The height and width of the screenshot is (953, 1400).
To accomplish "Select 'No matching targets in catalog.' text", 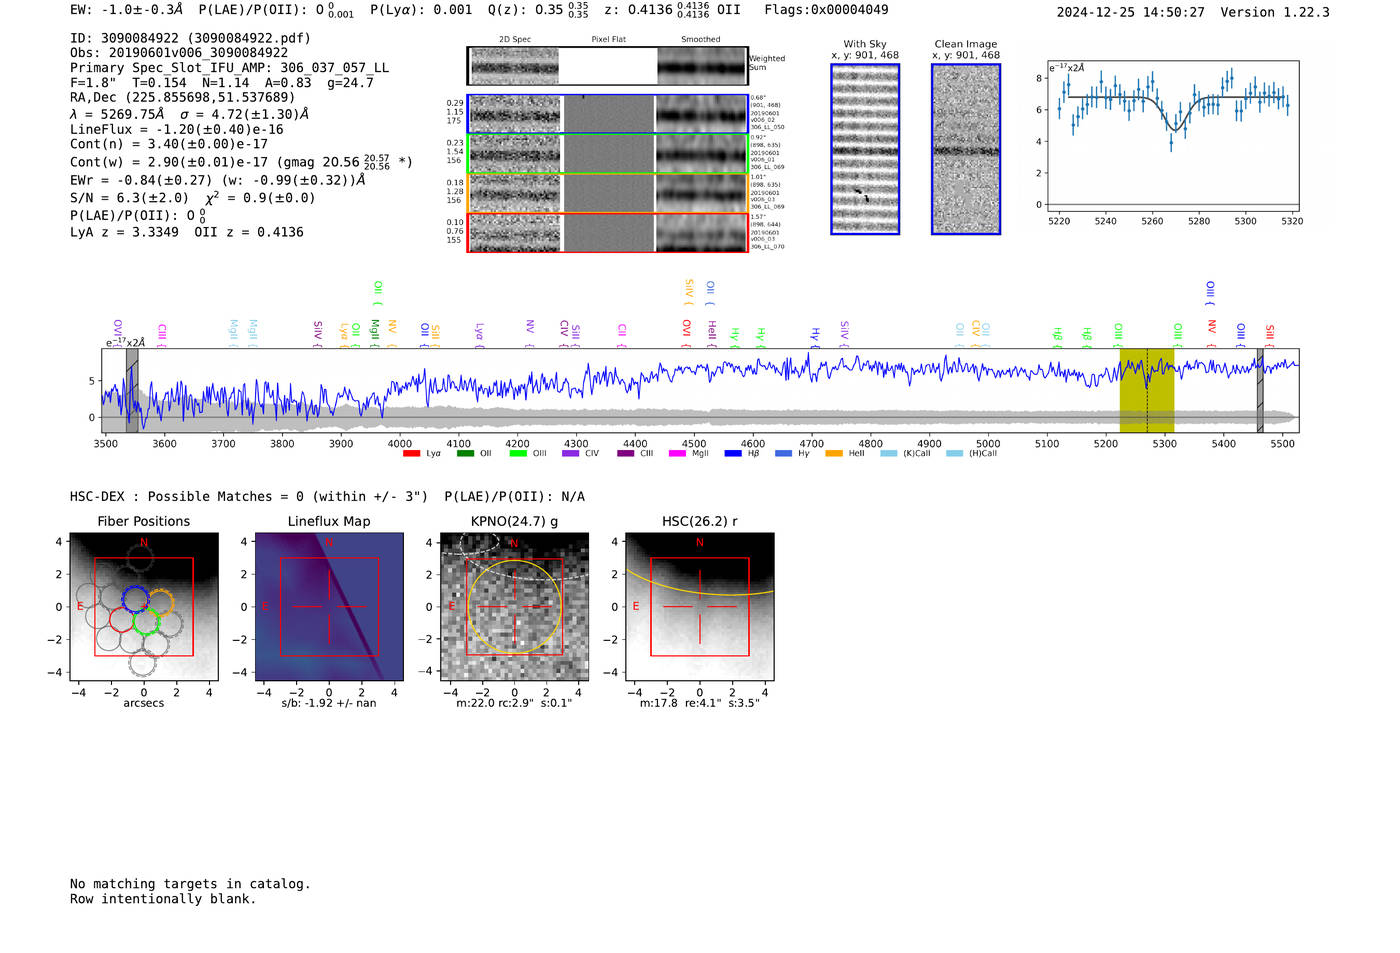I will pyautogui.click(x=190, y=884).
